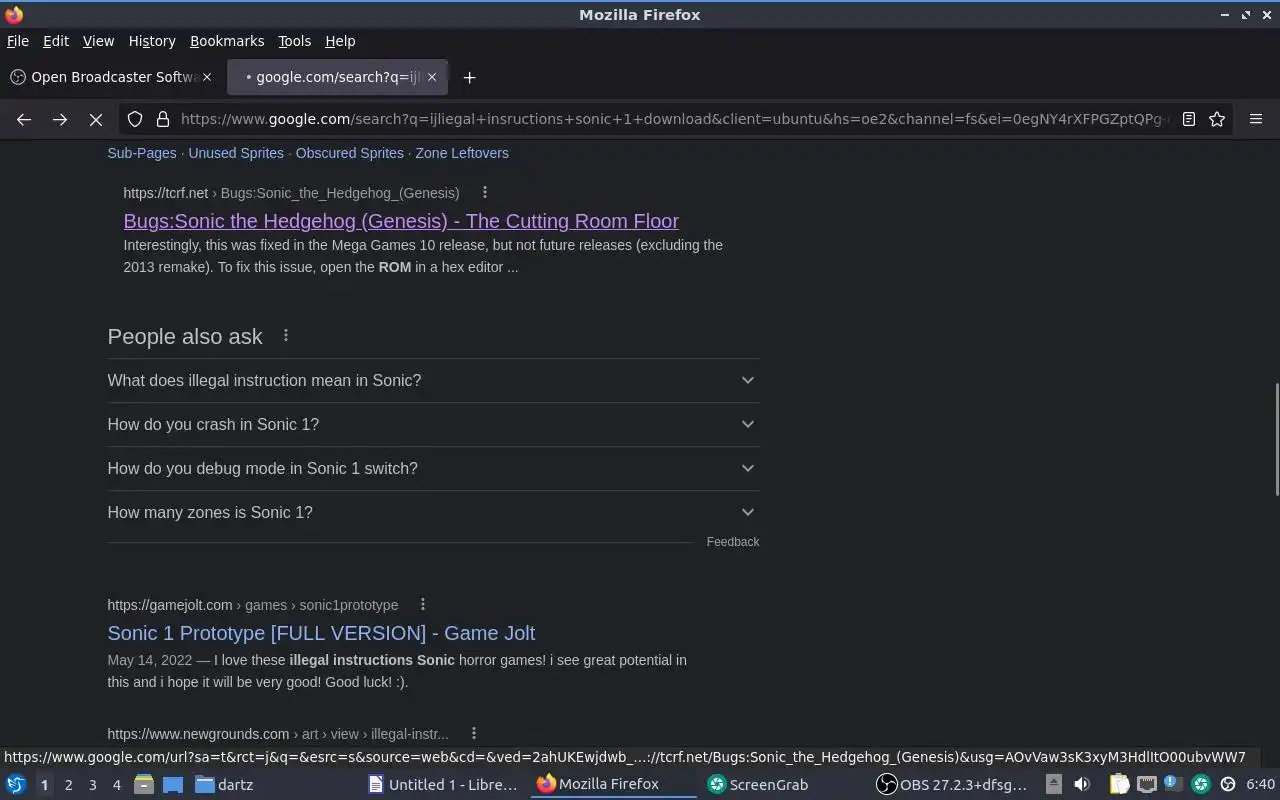Switch to the OBS 27.2.3 taskbar window

pos(953,784)
